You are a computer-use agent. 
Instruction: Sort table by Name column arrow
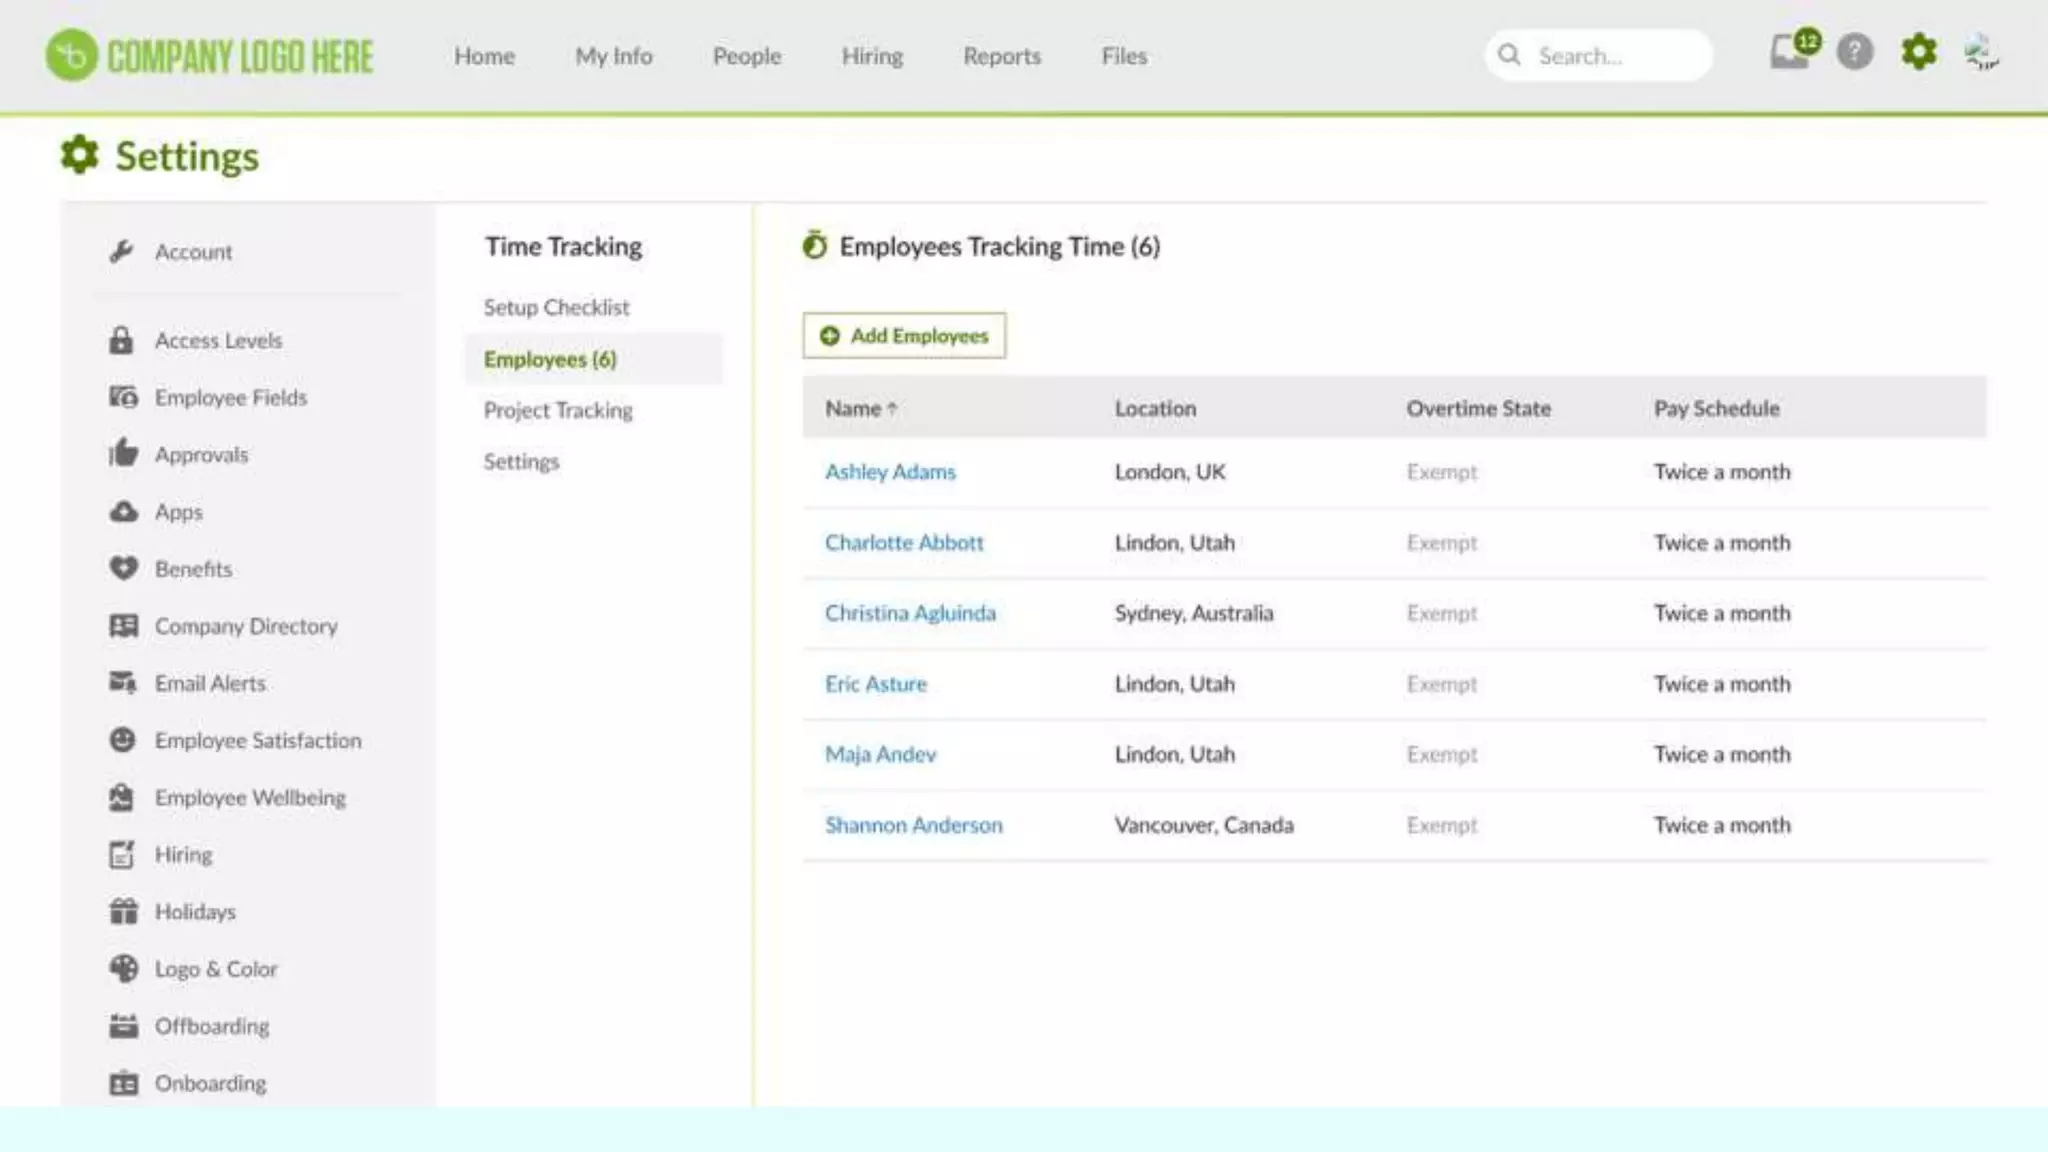click(892, 409)
